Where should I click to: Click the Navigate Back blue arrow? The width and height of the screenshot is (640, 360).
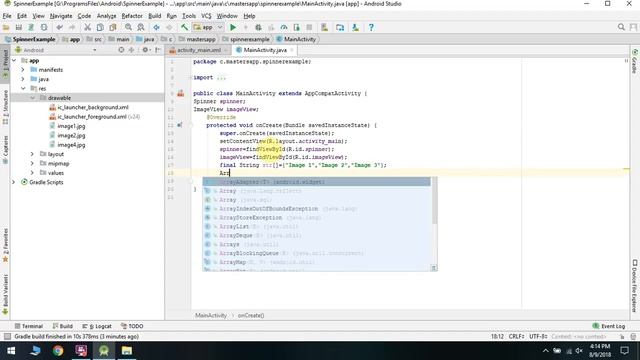point(156,27)
